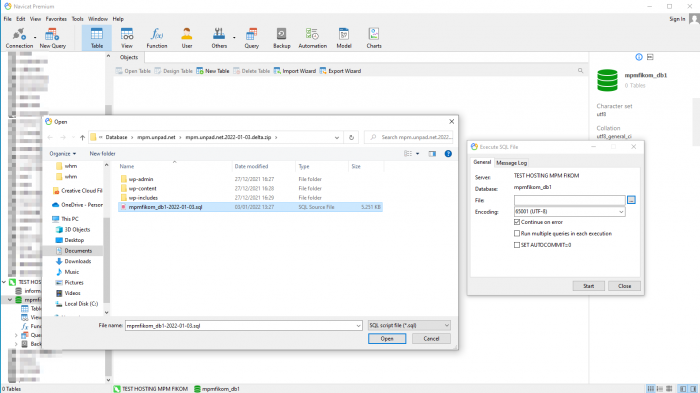Select the Table toolbar icon
The height and width of the screenshot is (393, 700).
pyautogui.click(x=97, y=38)
